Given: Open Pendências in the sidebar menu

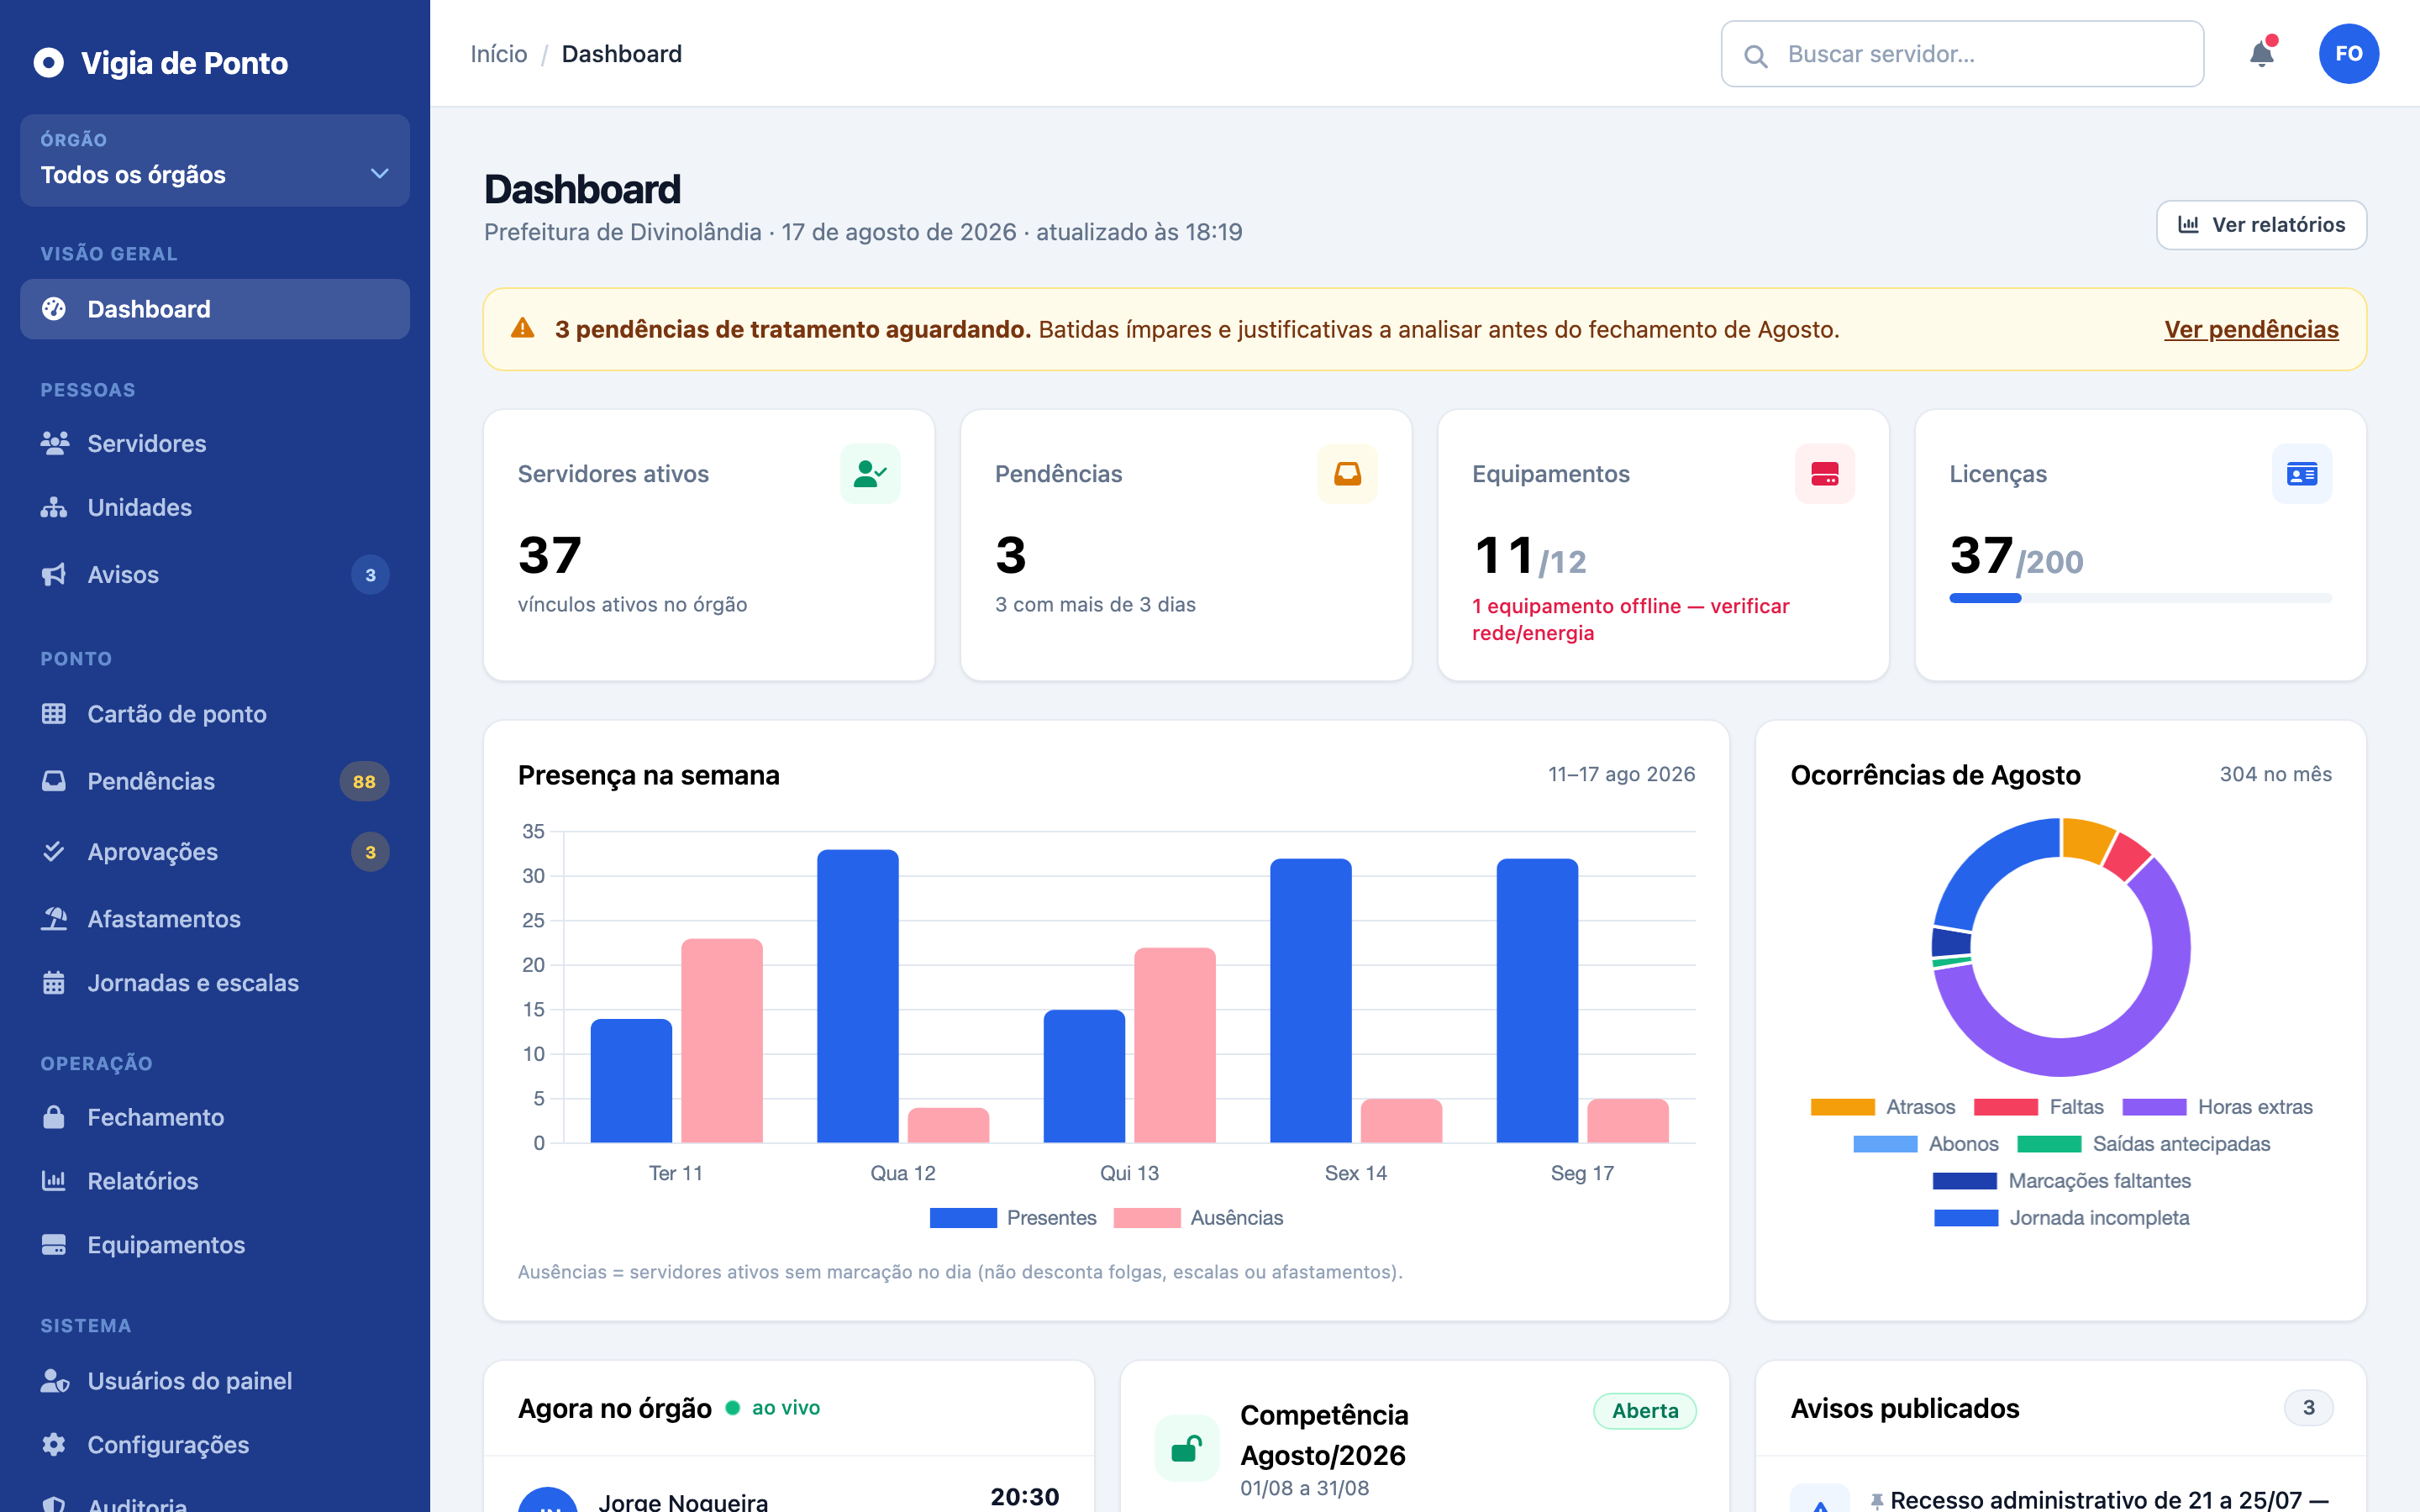Looking at the screenshot, I should [x=215, y=781].
